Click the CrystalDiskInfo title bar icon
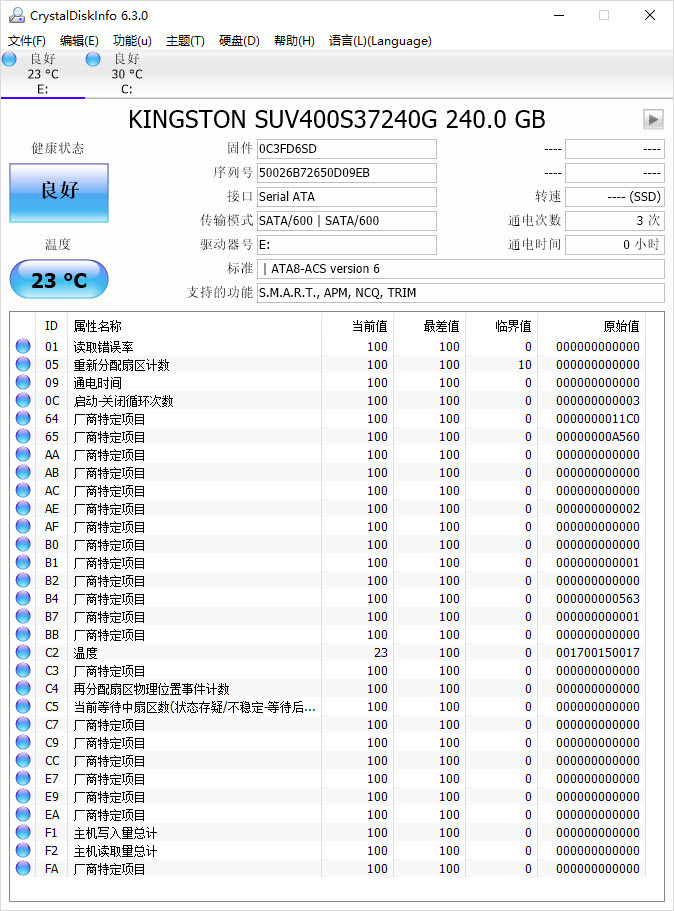This screenshot has height=911, width=674. (17, 15)
